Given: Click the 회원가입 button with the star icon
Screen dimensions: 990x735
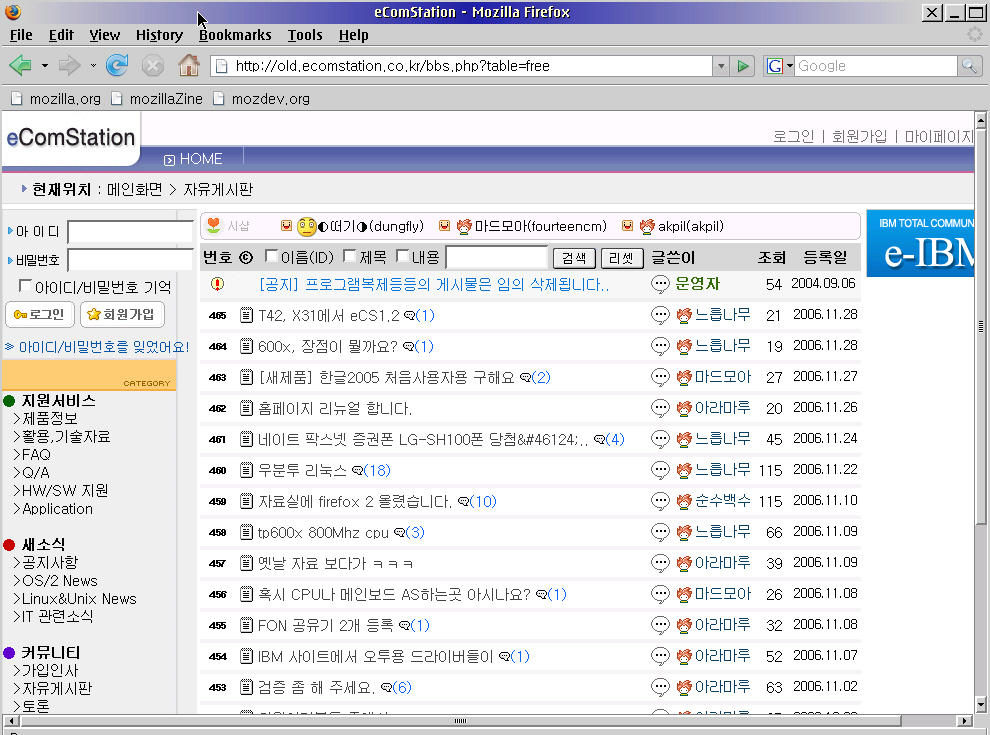Looking at the screenshot, I should coord(122,314).
